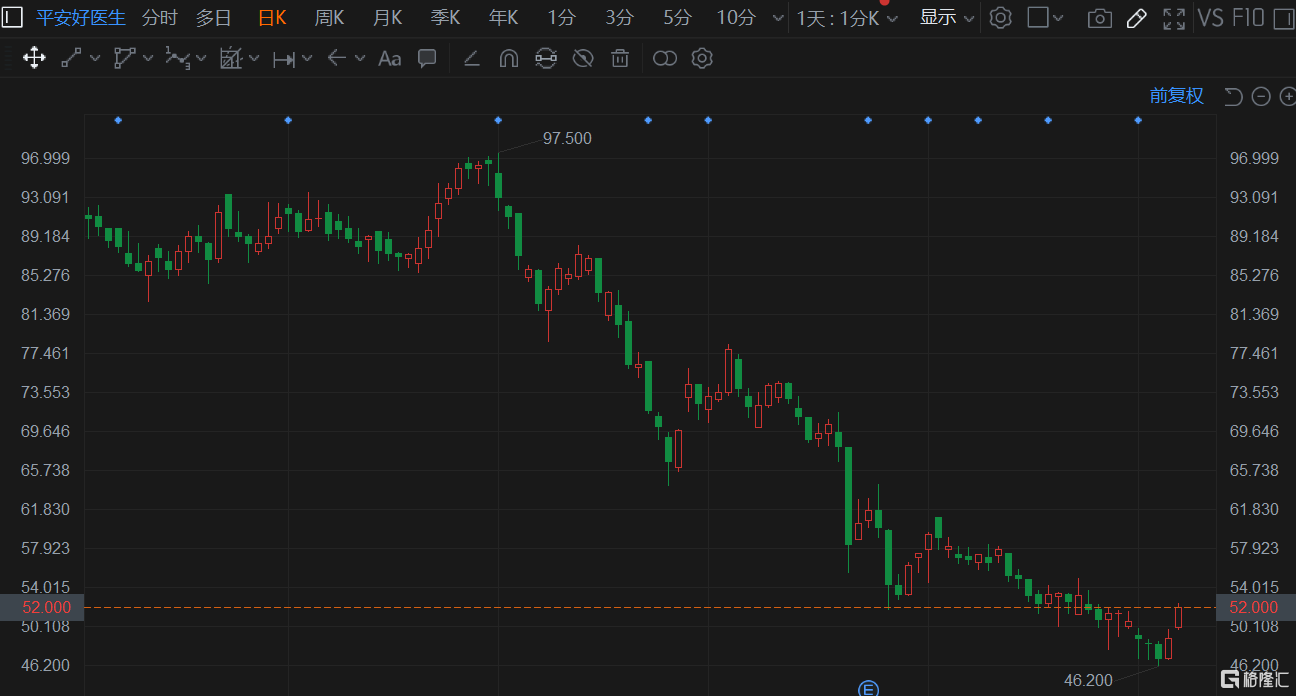This screenshot has height=696, width=1296.
Task: Click the 平安好医生 stock name
Action: [x=80, y=17]
